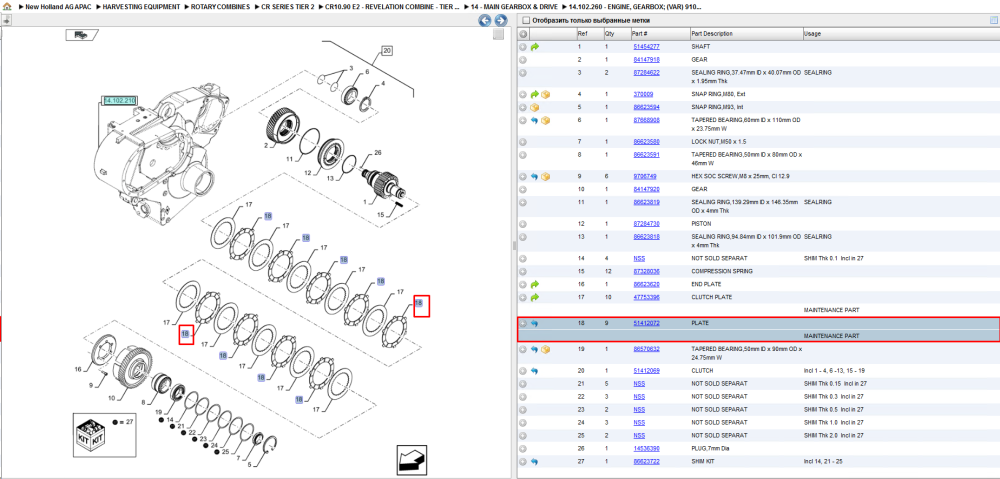Go to next diagram with right arrow
The width and height of the screenshot is (1000, 479).
tap(501, 20)
